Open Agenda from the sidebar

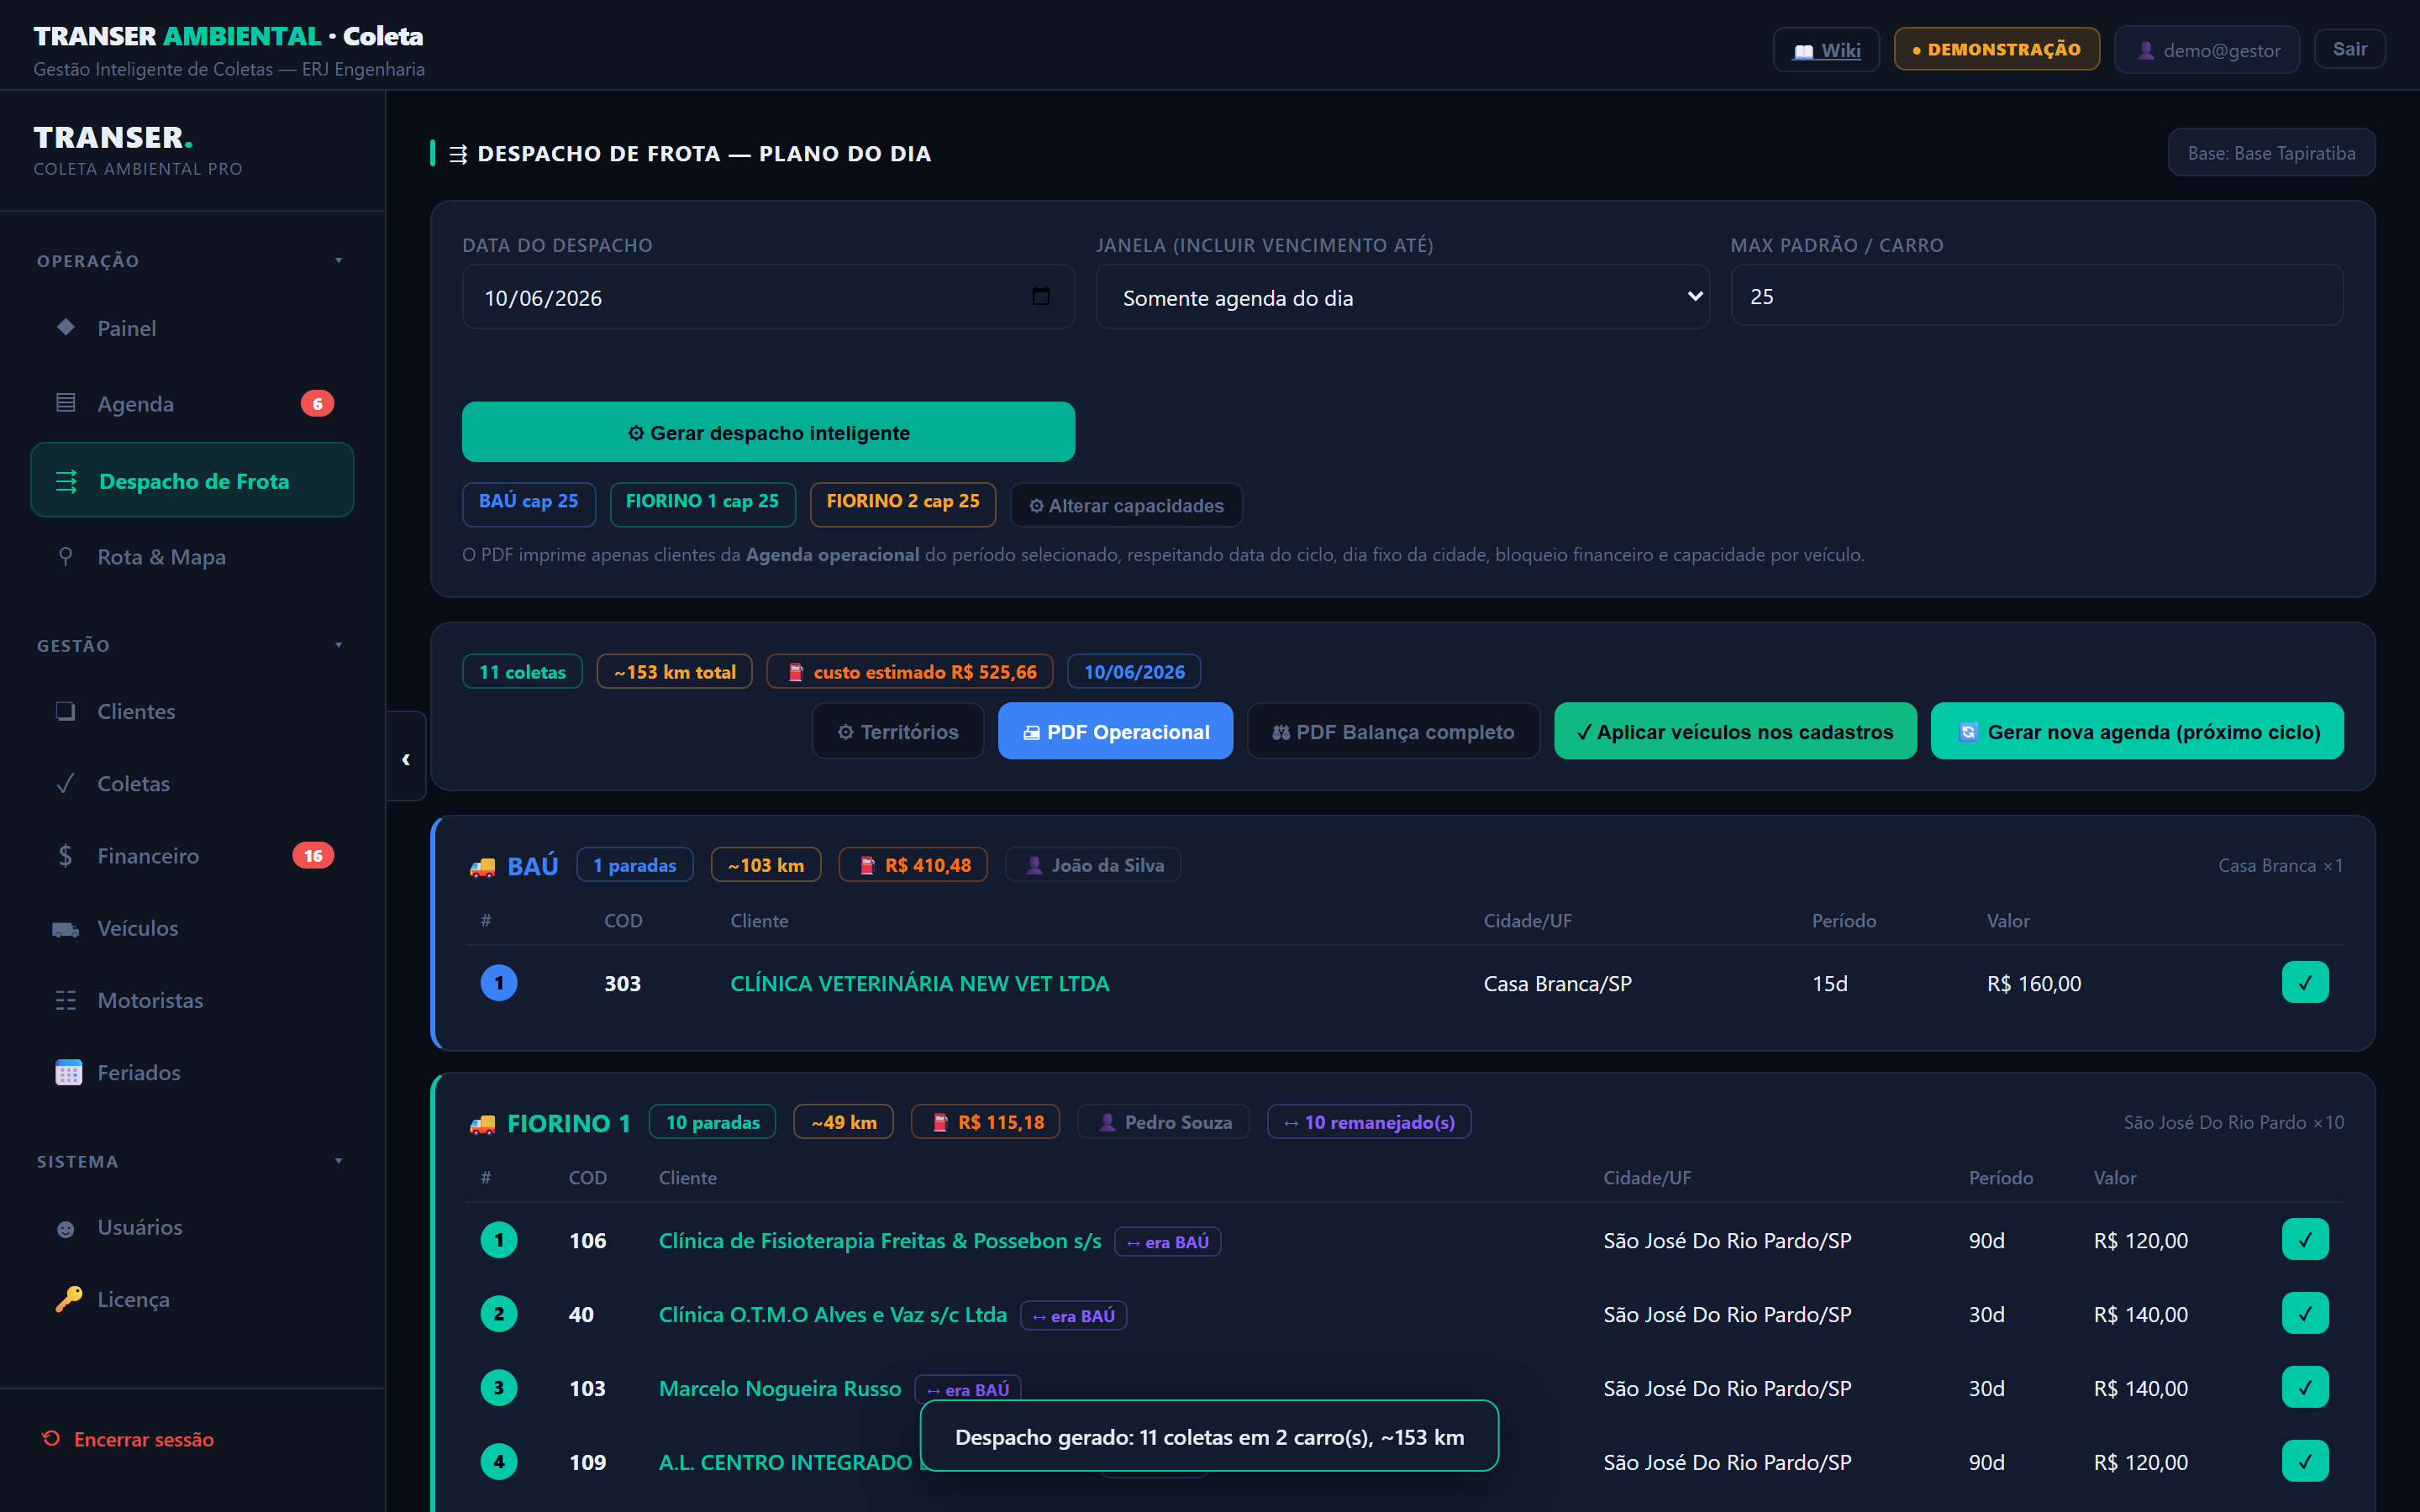[x=192, y=404]
